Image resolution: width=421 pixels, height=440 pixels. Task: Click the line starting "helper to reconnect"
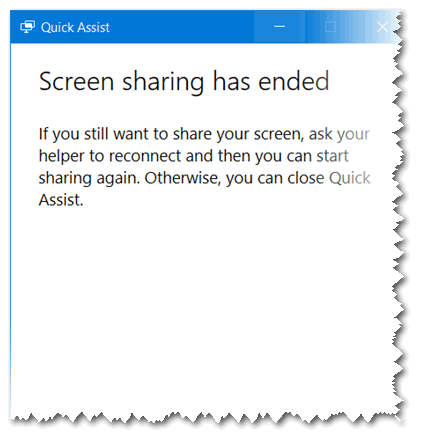[194, 156]
